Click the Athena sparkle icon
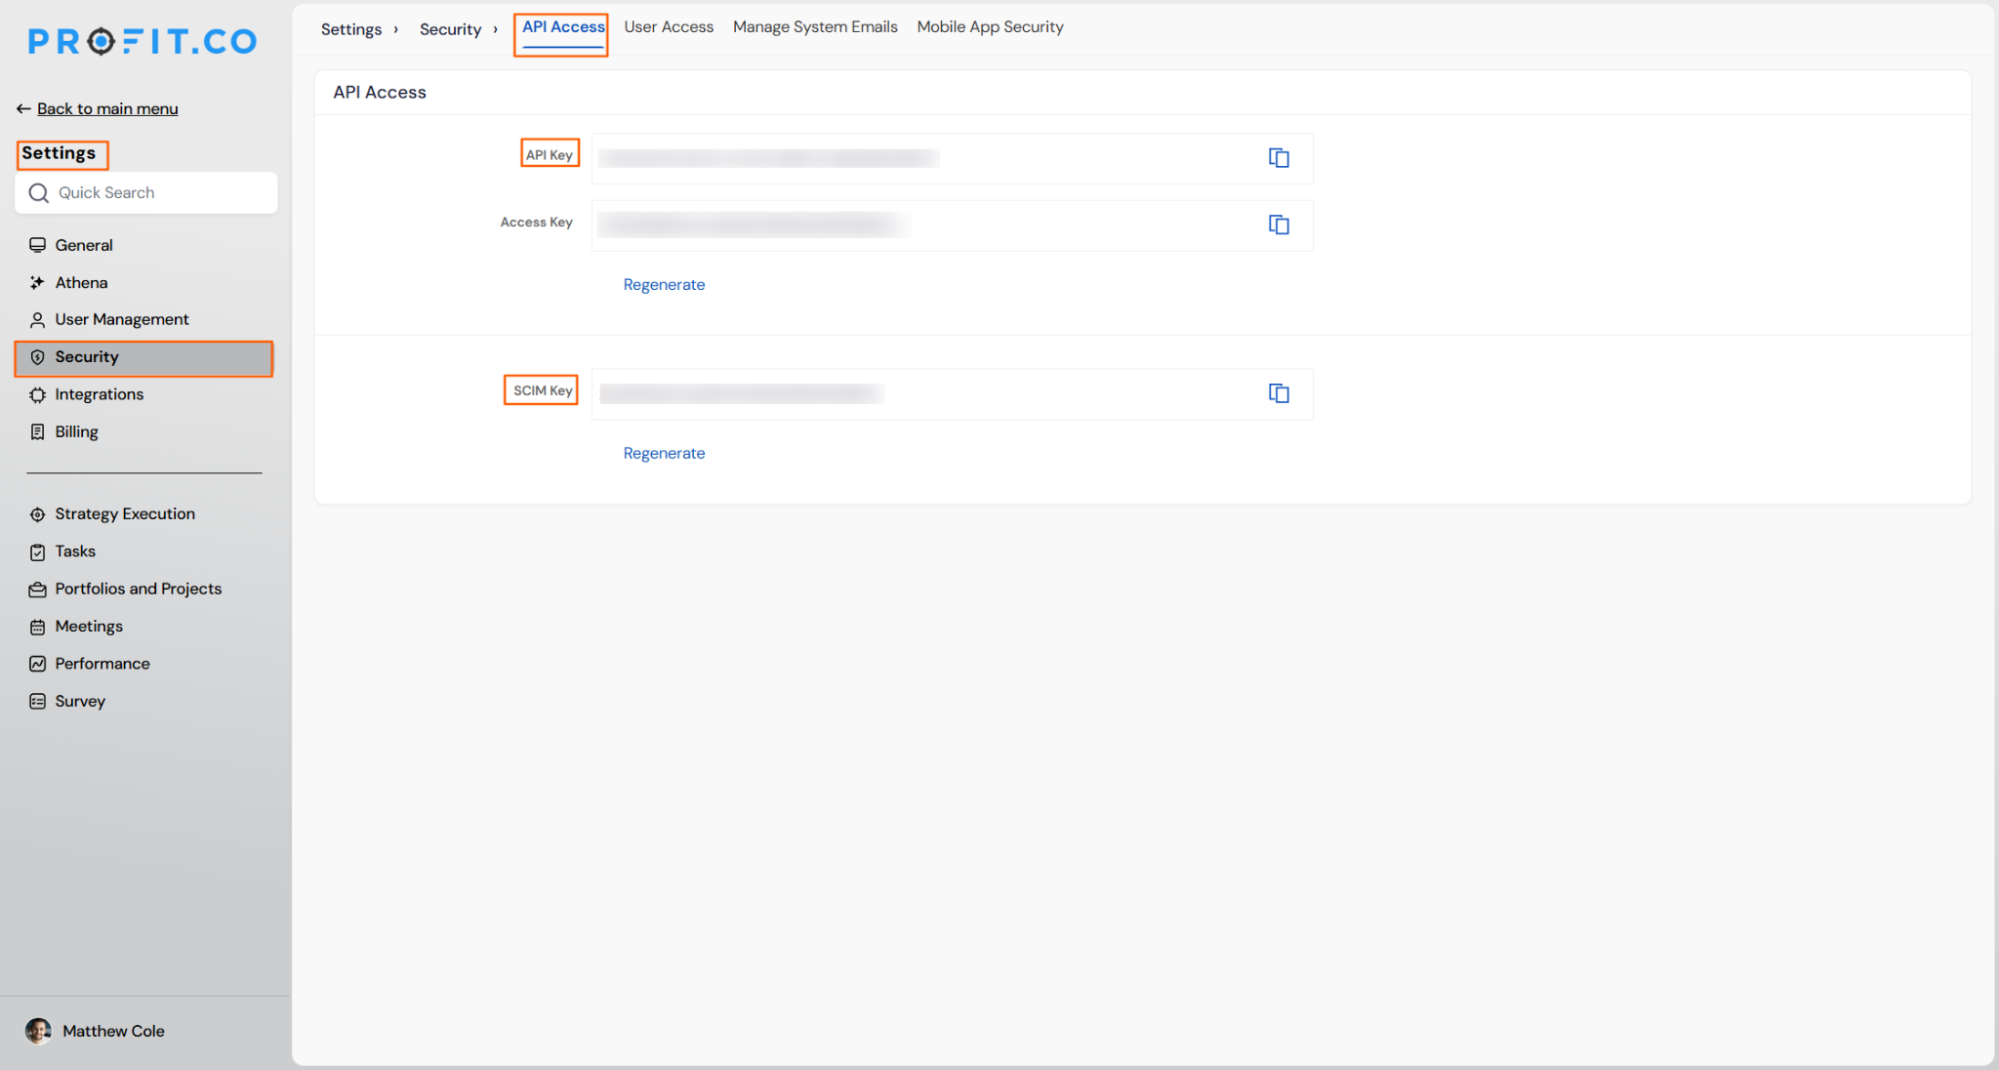1999x1070 pixels. pos(37,283)
